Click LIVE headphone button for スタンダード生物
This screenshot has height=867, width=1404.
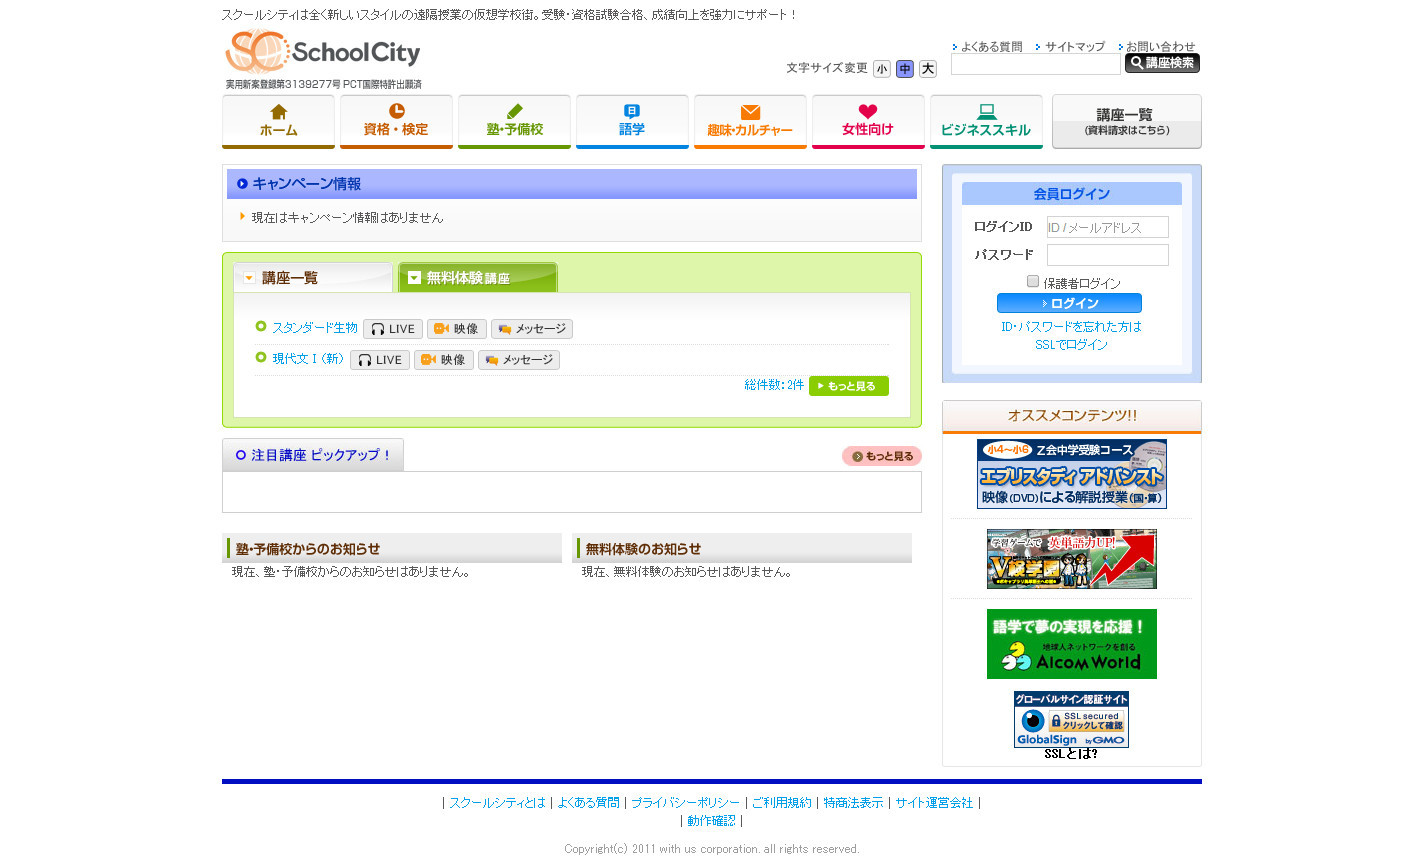pyautogui.click(x=393, y=329)
